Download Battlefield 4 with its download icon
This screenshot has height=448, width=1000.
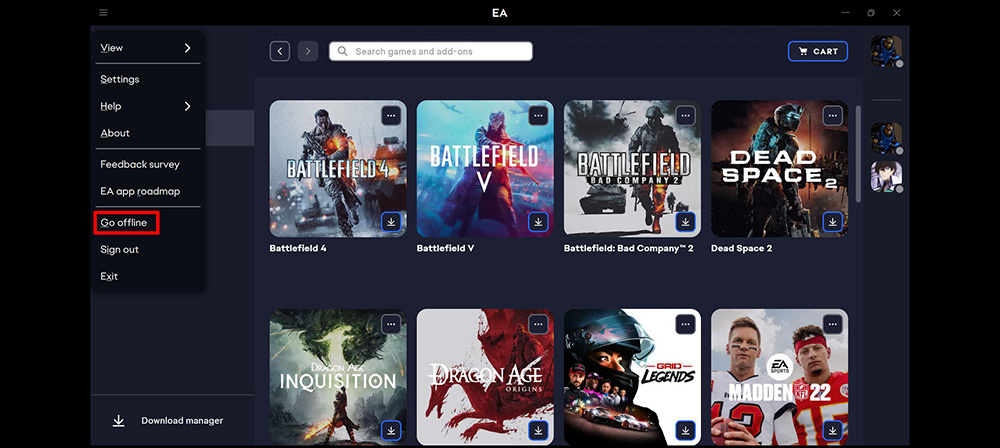[392, 222]
